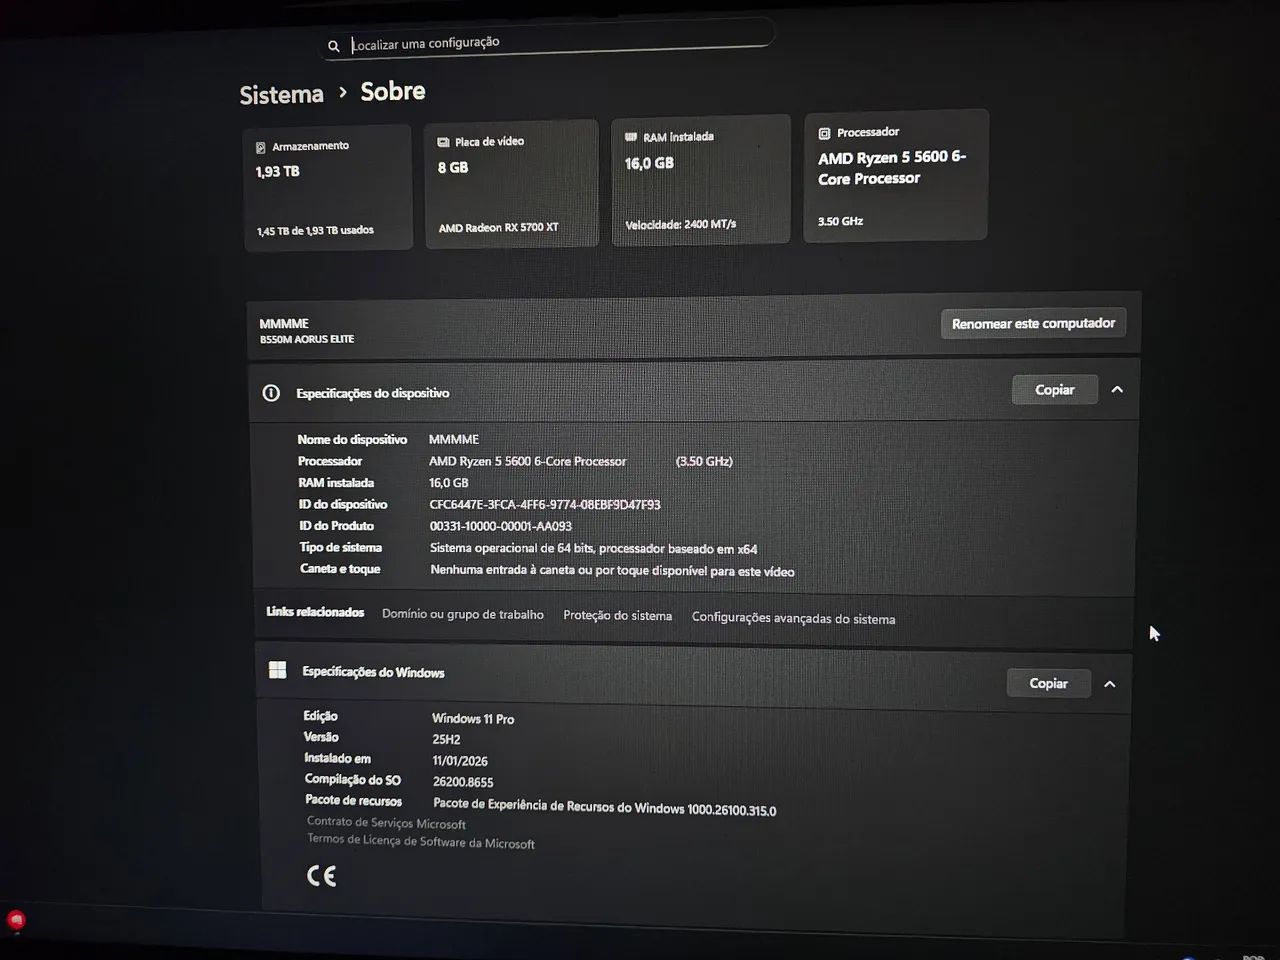Click the '3.50 GHz' text in processor card
The width and height of the screenshot is (1280, 960).
pyautogui.click(x=840, y=221)
